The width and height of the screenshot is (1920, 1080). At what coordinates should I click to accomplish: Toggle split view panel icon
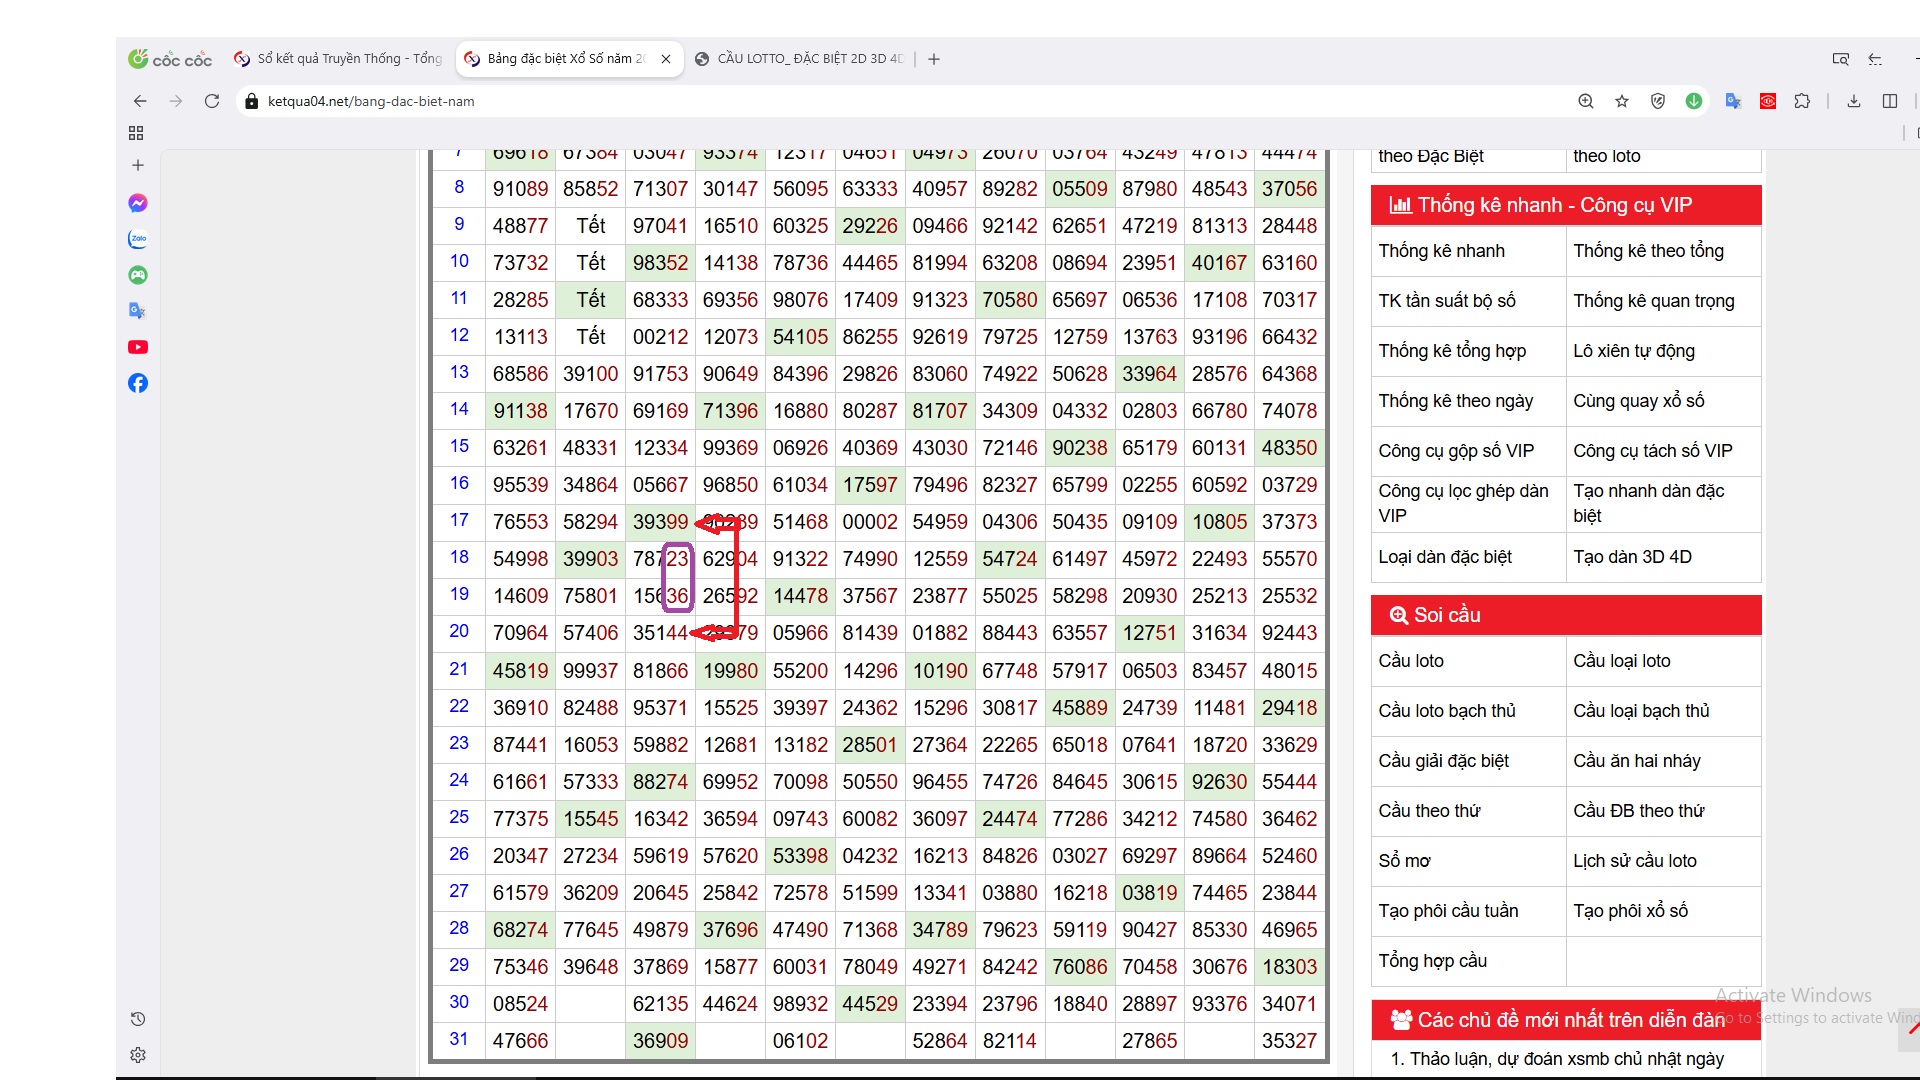[1890, 101]
